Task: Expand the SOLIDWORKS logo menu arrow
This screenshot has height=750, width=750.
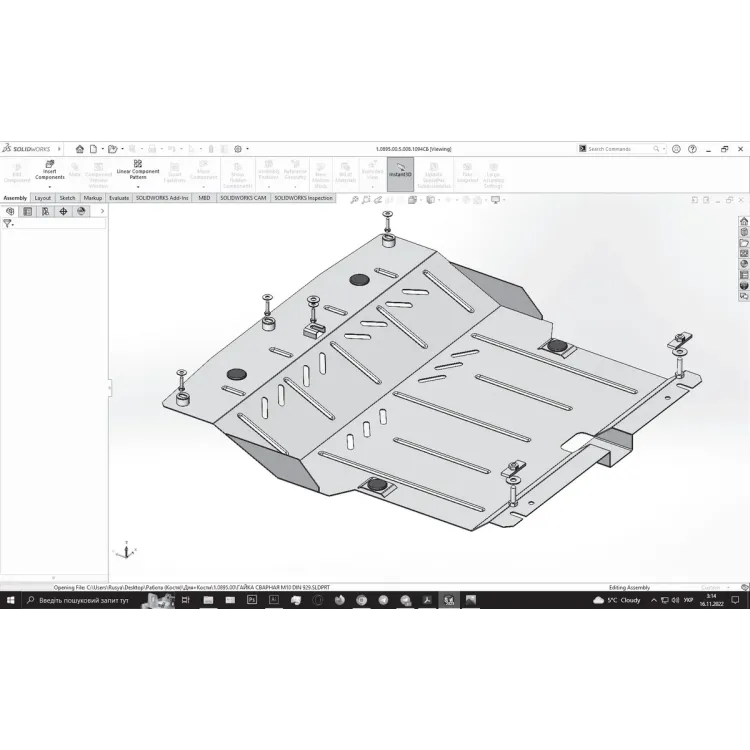Action: [59, 149]
